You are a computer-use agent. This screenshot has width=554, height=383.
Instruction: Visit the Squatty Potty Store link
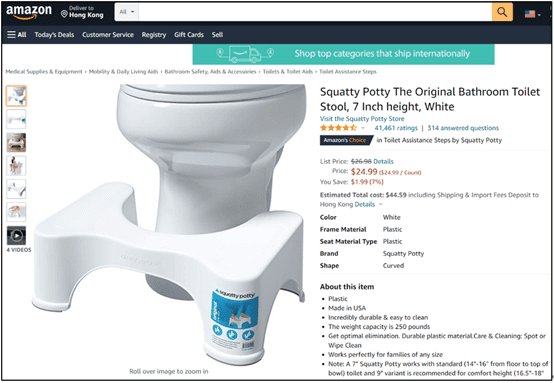coord(362,119)
